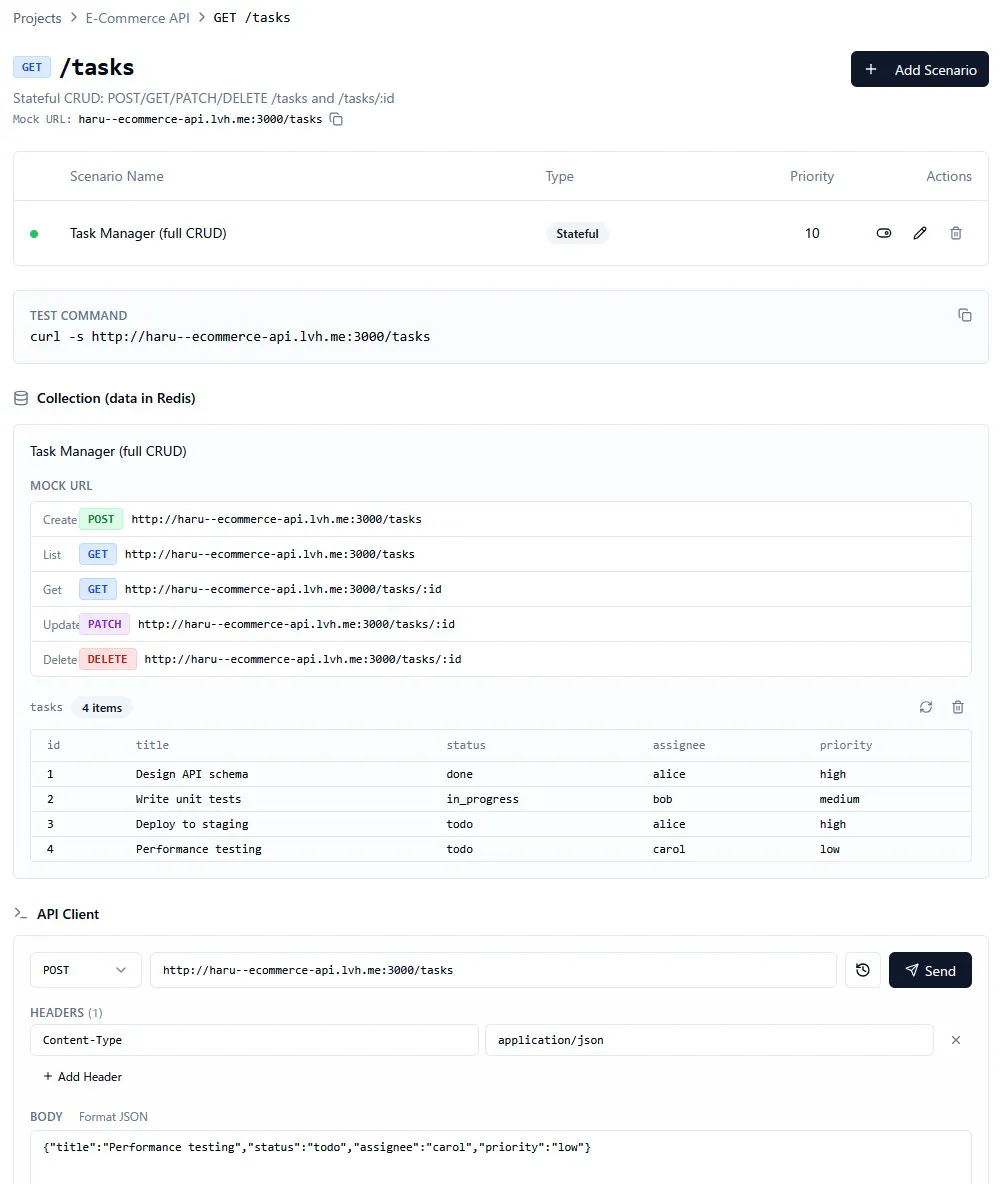
Task: Edit the Task Manager scenario with the pencil icon
Action: pos(919,233)
